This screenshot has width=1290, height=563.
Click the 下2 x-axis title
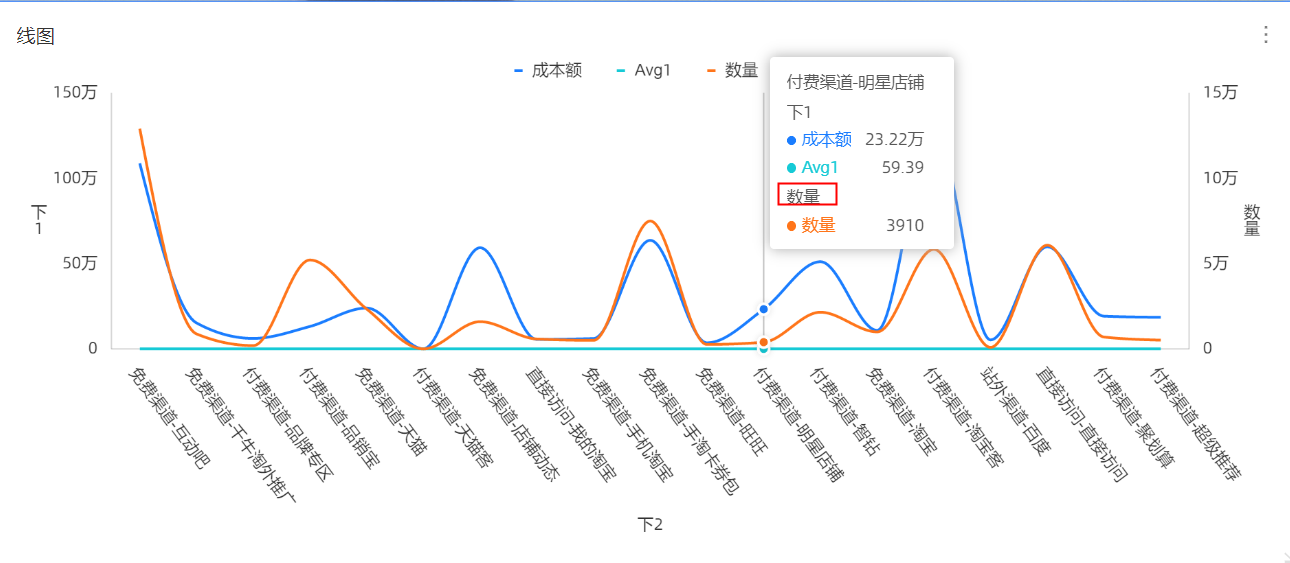[650, 525]
